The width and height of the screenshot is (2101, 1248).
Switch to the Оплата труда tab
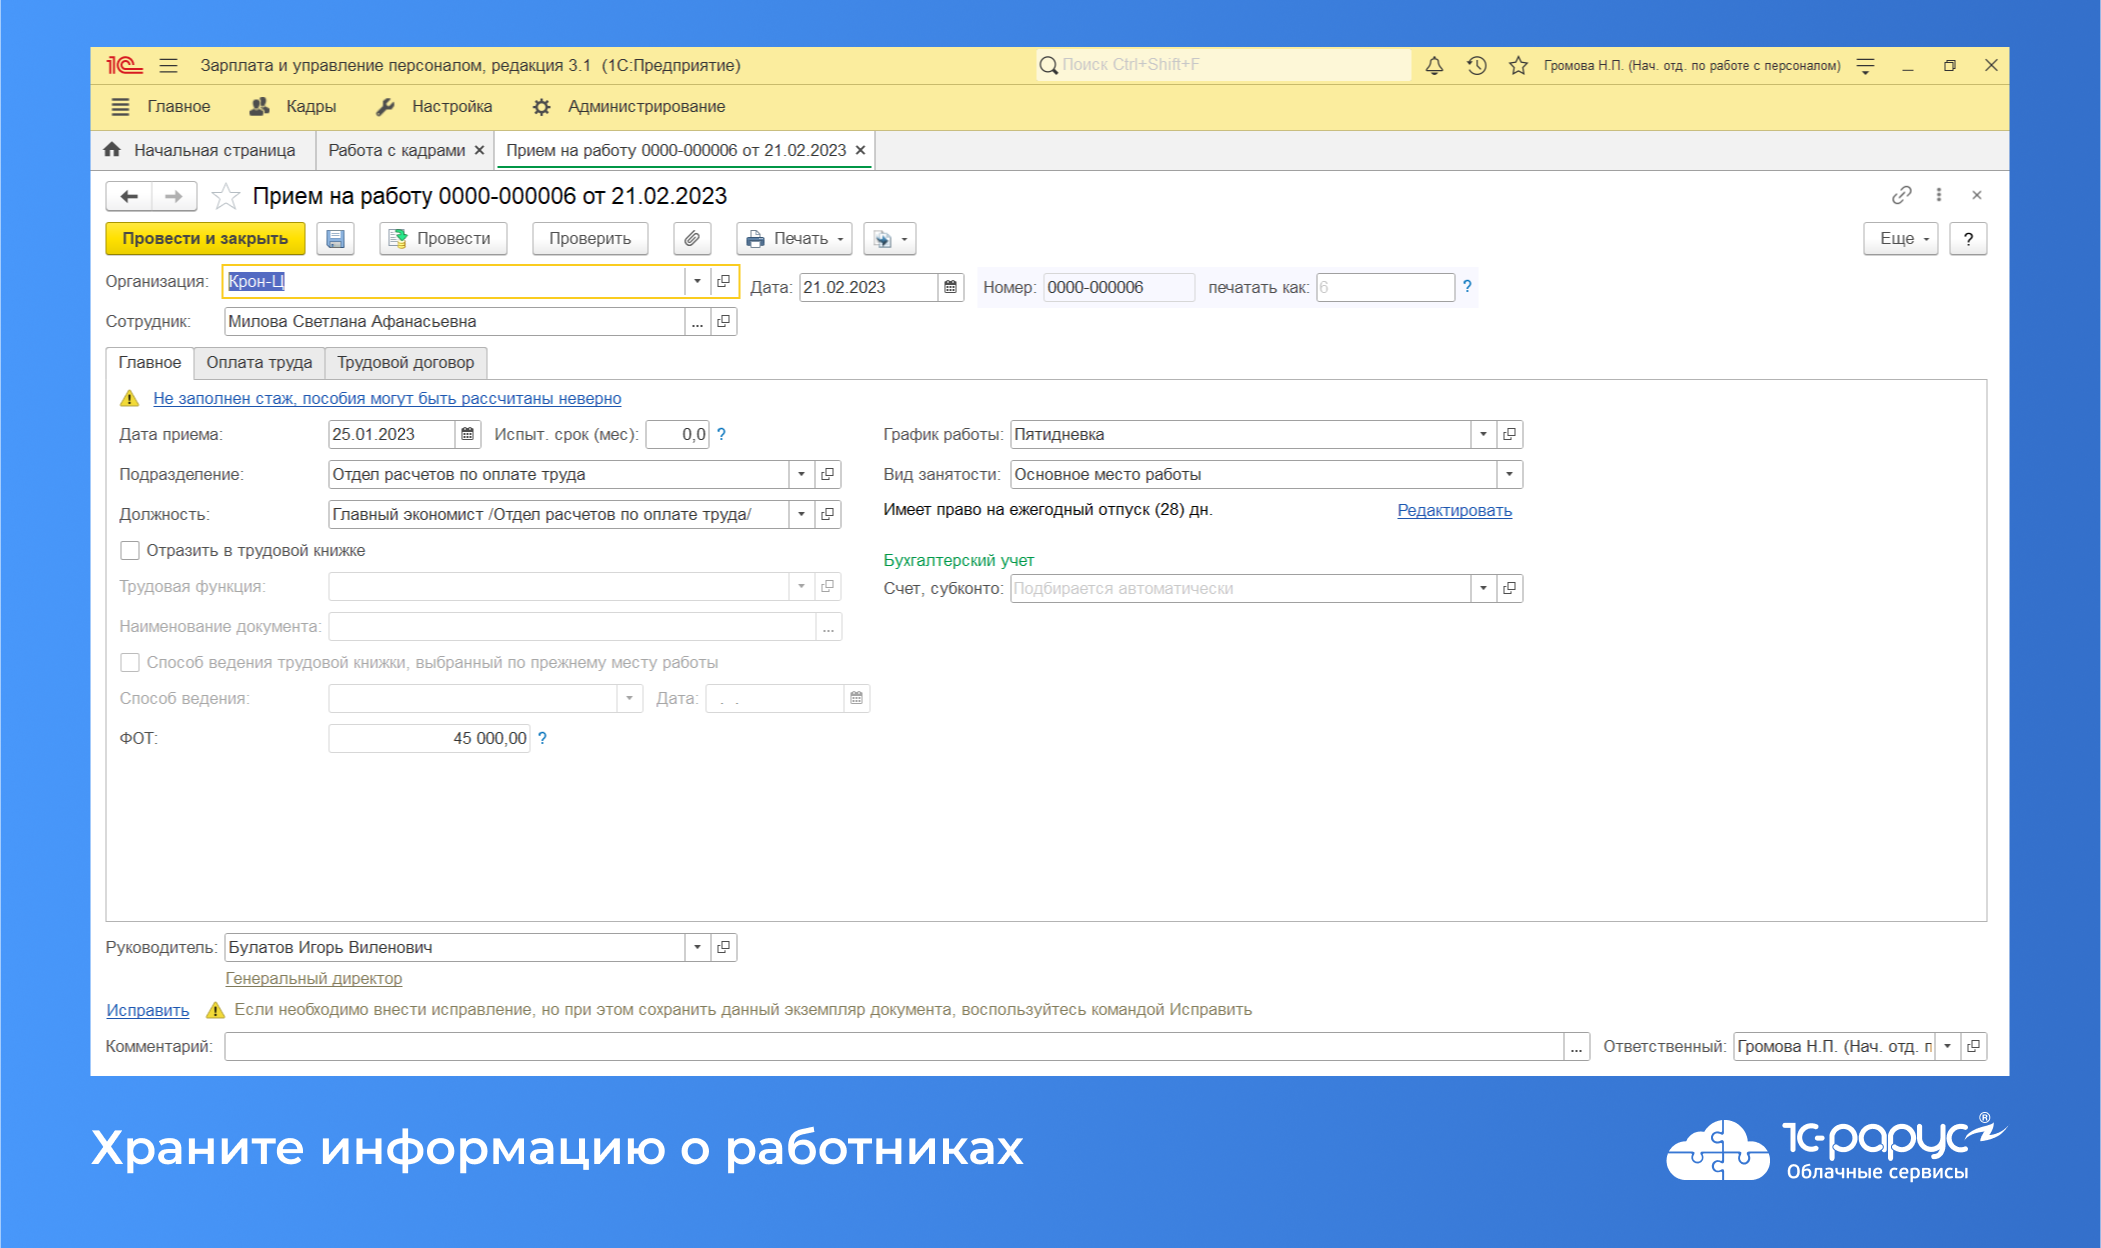(258, 362)
